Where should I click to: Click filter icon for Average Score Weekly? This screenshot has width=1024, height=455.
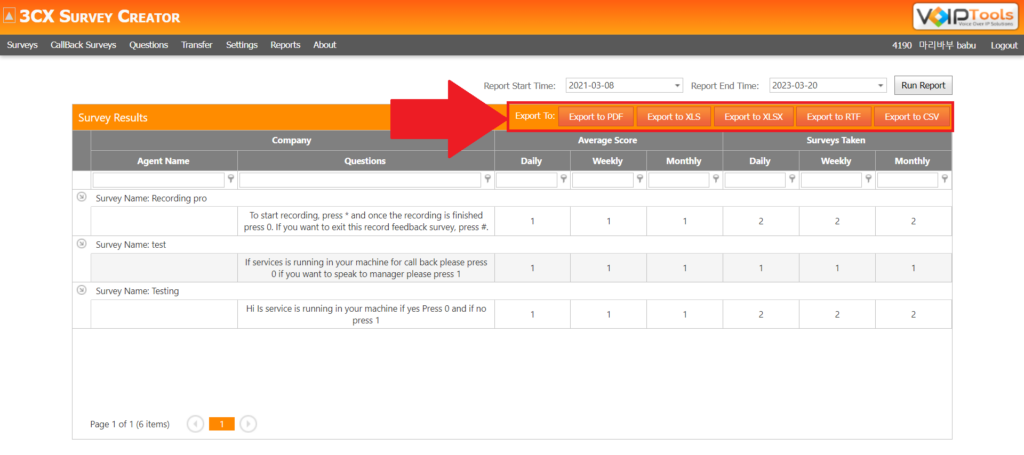tap(639, 180)
